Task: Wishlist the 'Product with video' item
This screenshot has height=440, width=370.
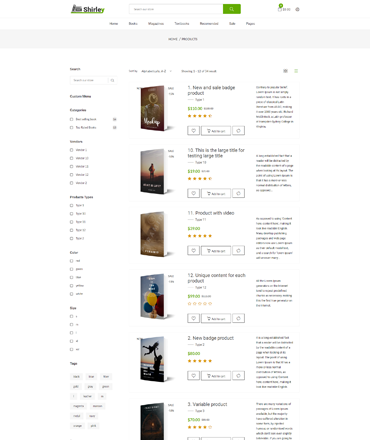Action: point(193,251)
